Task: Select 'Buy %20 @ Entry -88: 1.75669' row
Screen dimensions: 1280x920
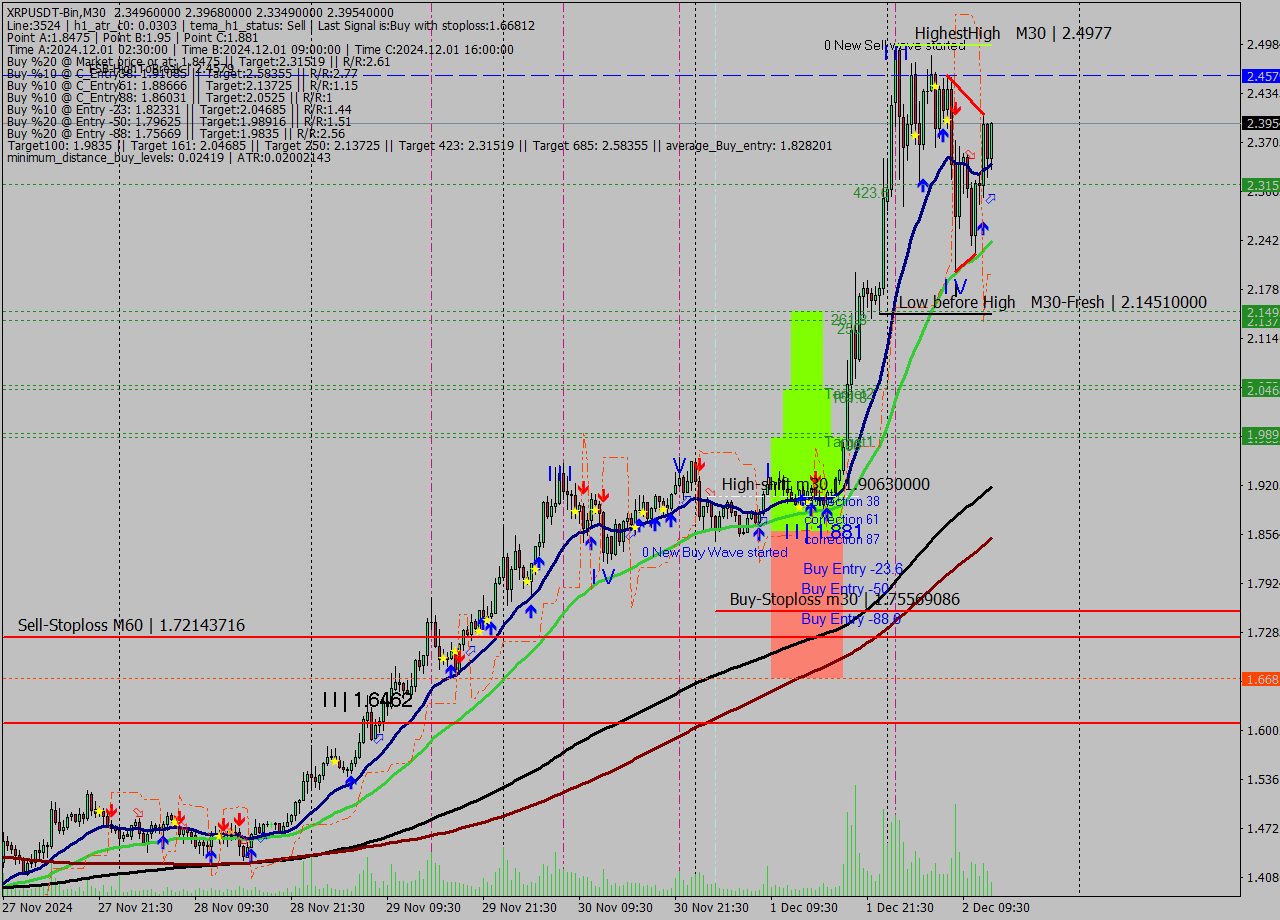Action: (x=176, y=134)
